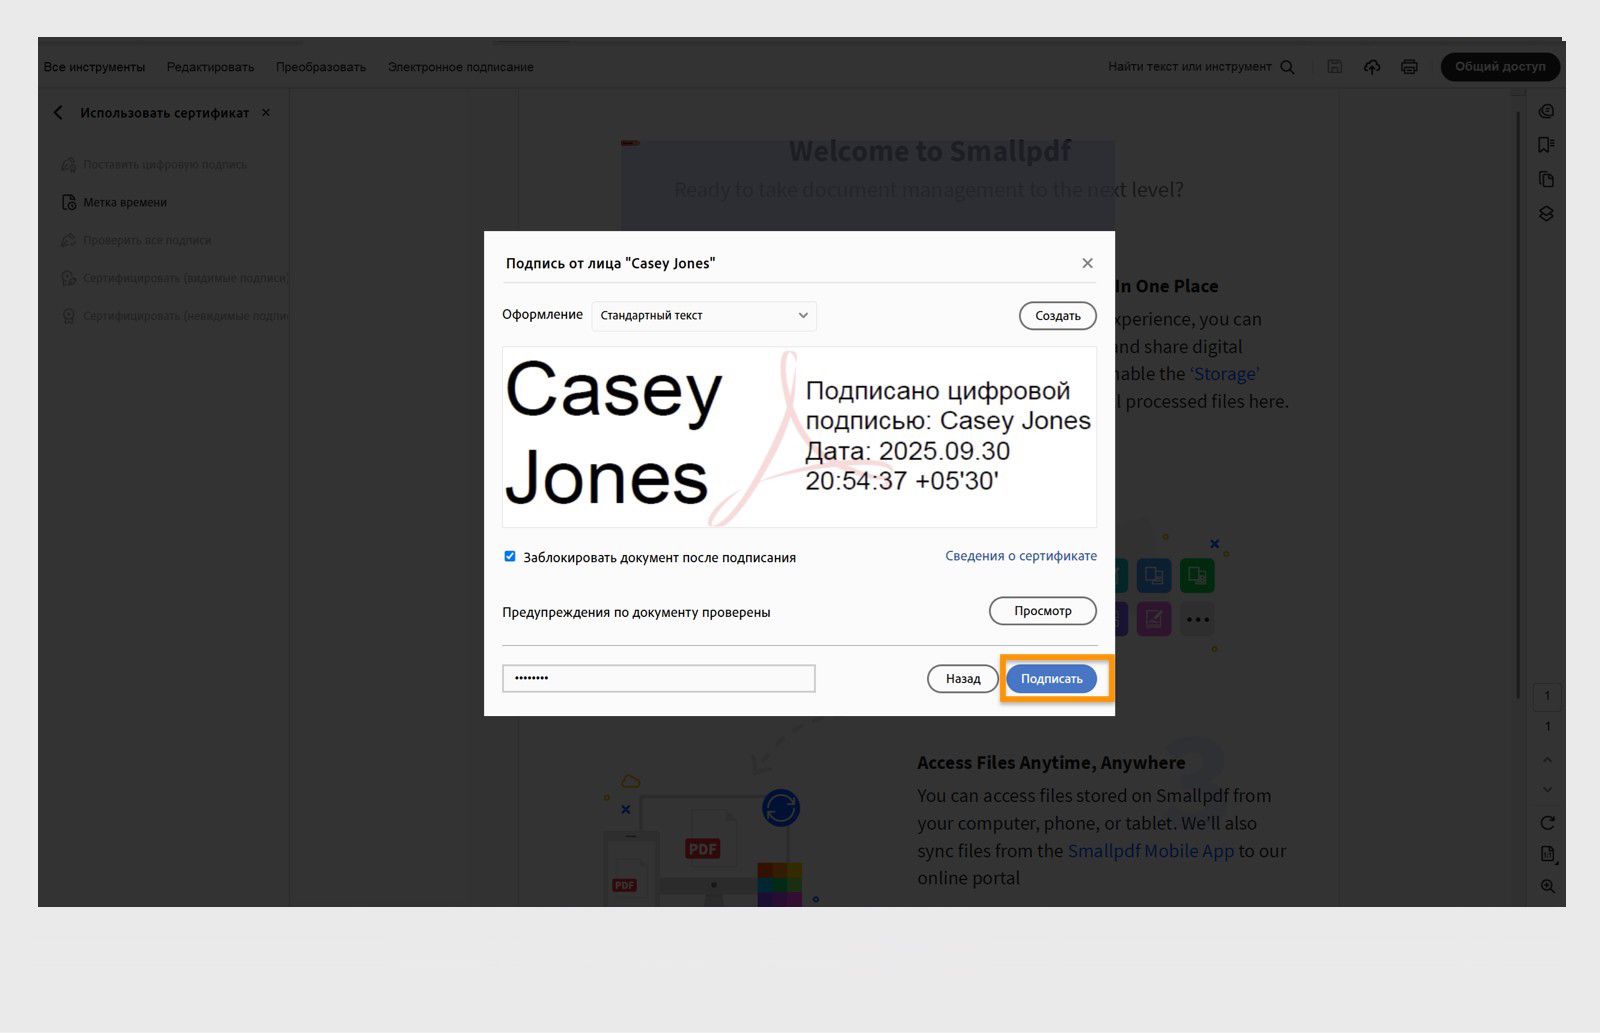The width and height of the screenshot is (1600, 1033).
Task: Click the Casey Jones signature preview
Action: point(799,437)
